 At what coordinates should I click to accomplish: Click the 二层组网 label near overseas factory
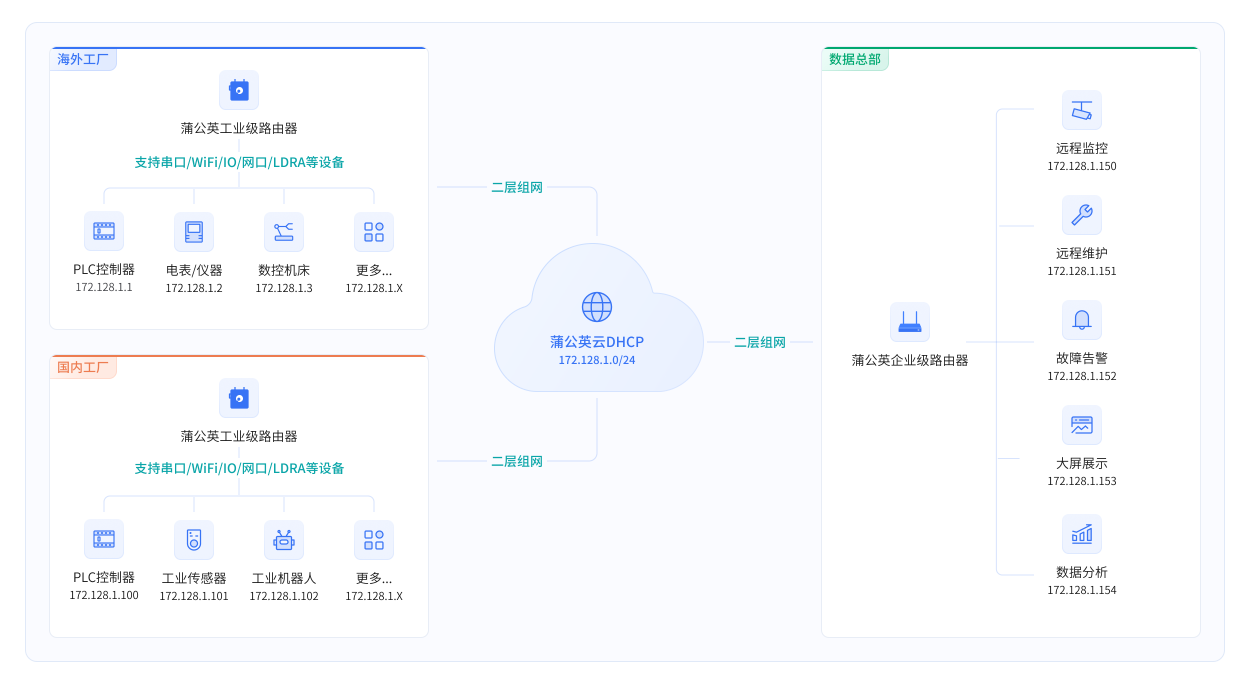[517, 187]
